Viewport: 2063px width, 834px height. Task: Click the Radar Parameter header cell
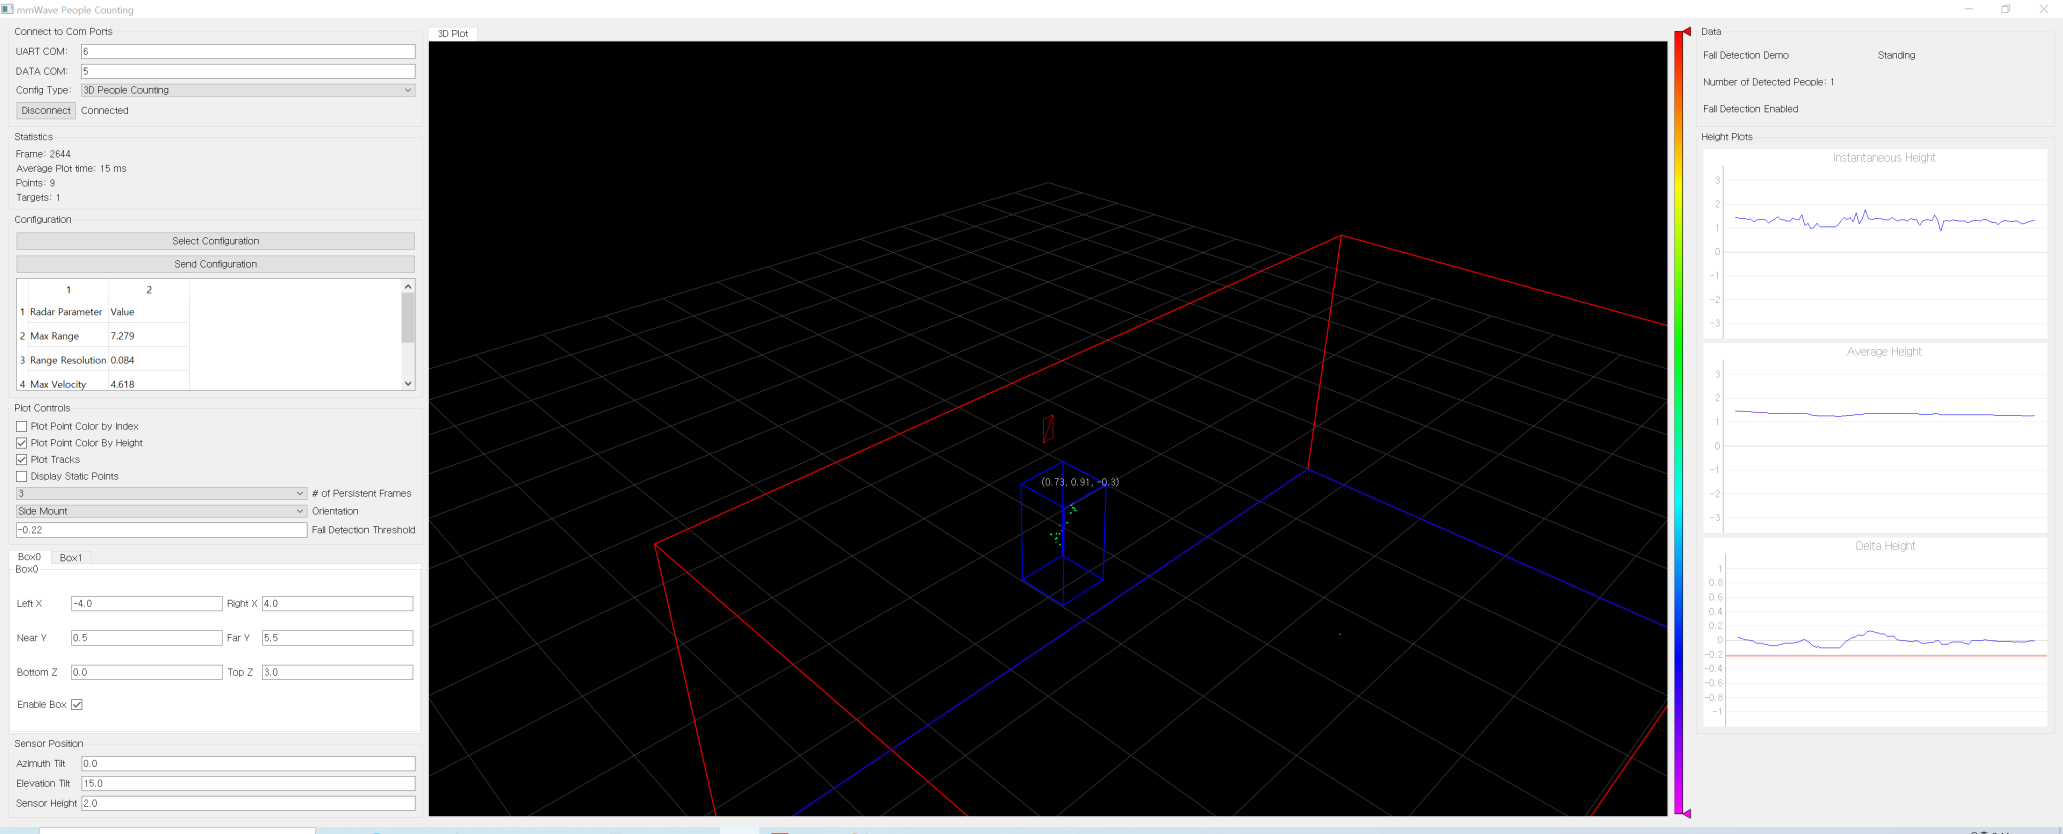click(68, 312)
